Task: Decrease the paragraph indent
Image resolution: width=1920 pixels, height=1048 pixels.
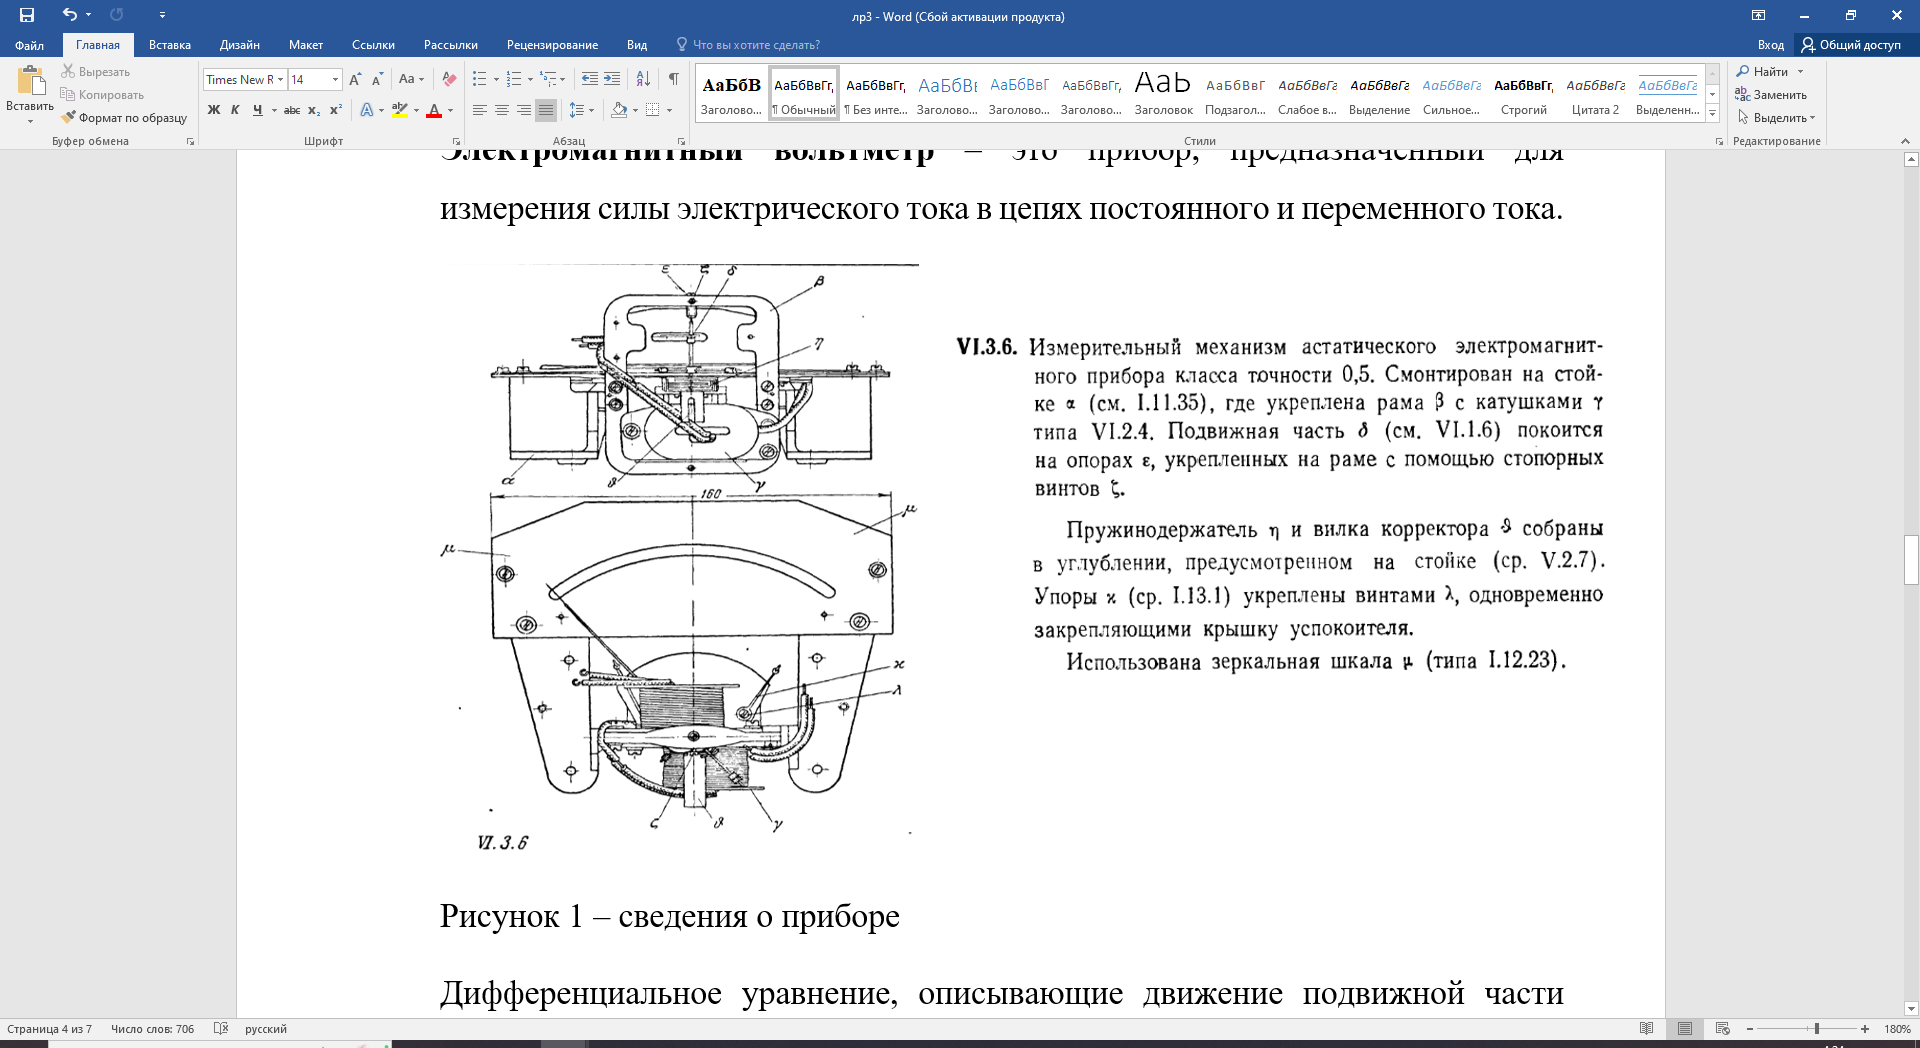Action: (590, 79)
